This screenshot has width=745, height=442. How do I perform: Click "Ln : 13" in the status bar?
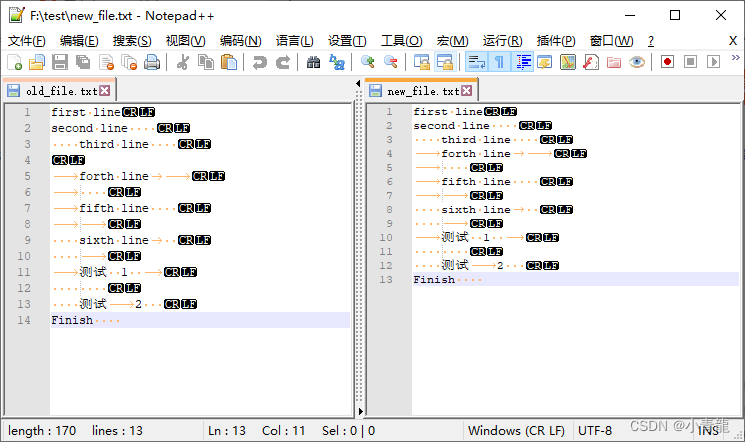[x=227, y=431]
